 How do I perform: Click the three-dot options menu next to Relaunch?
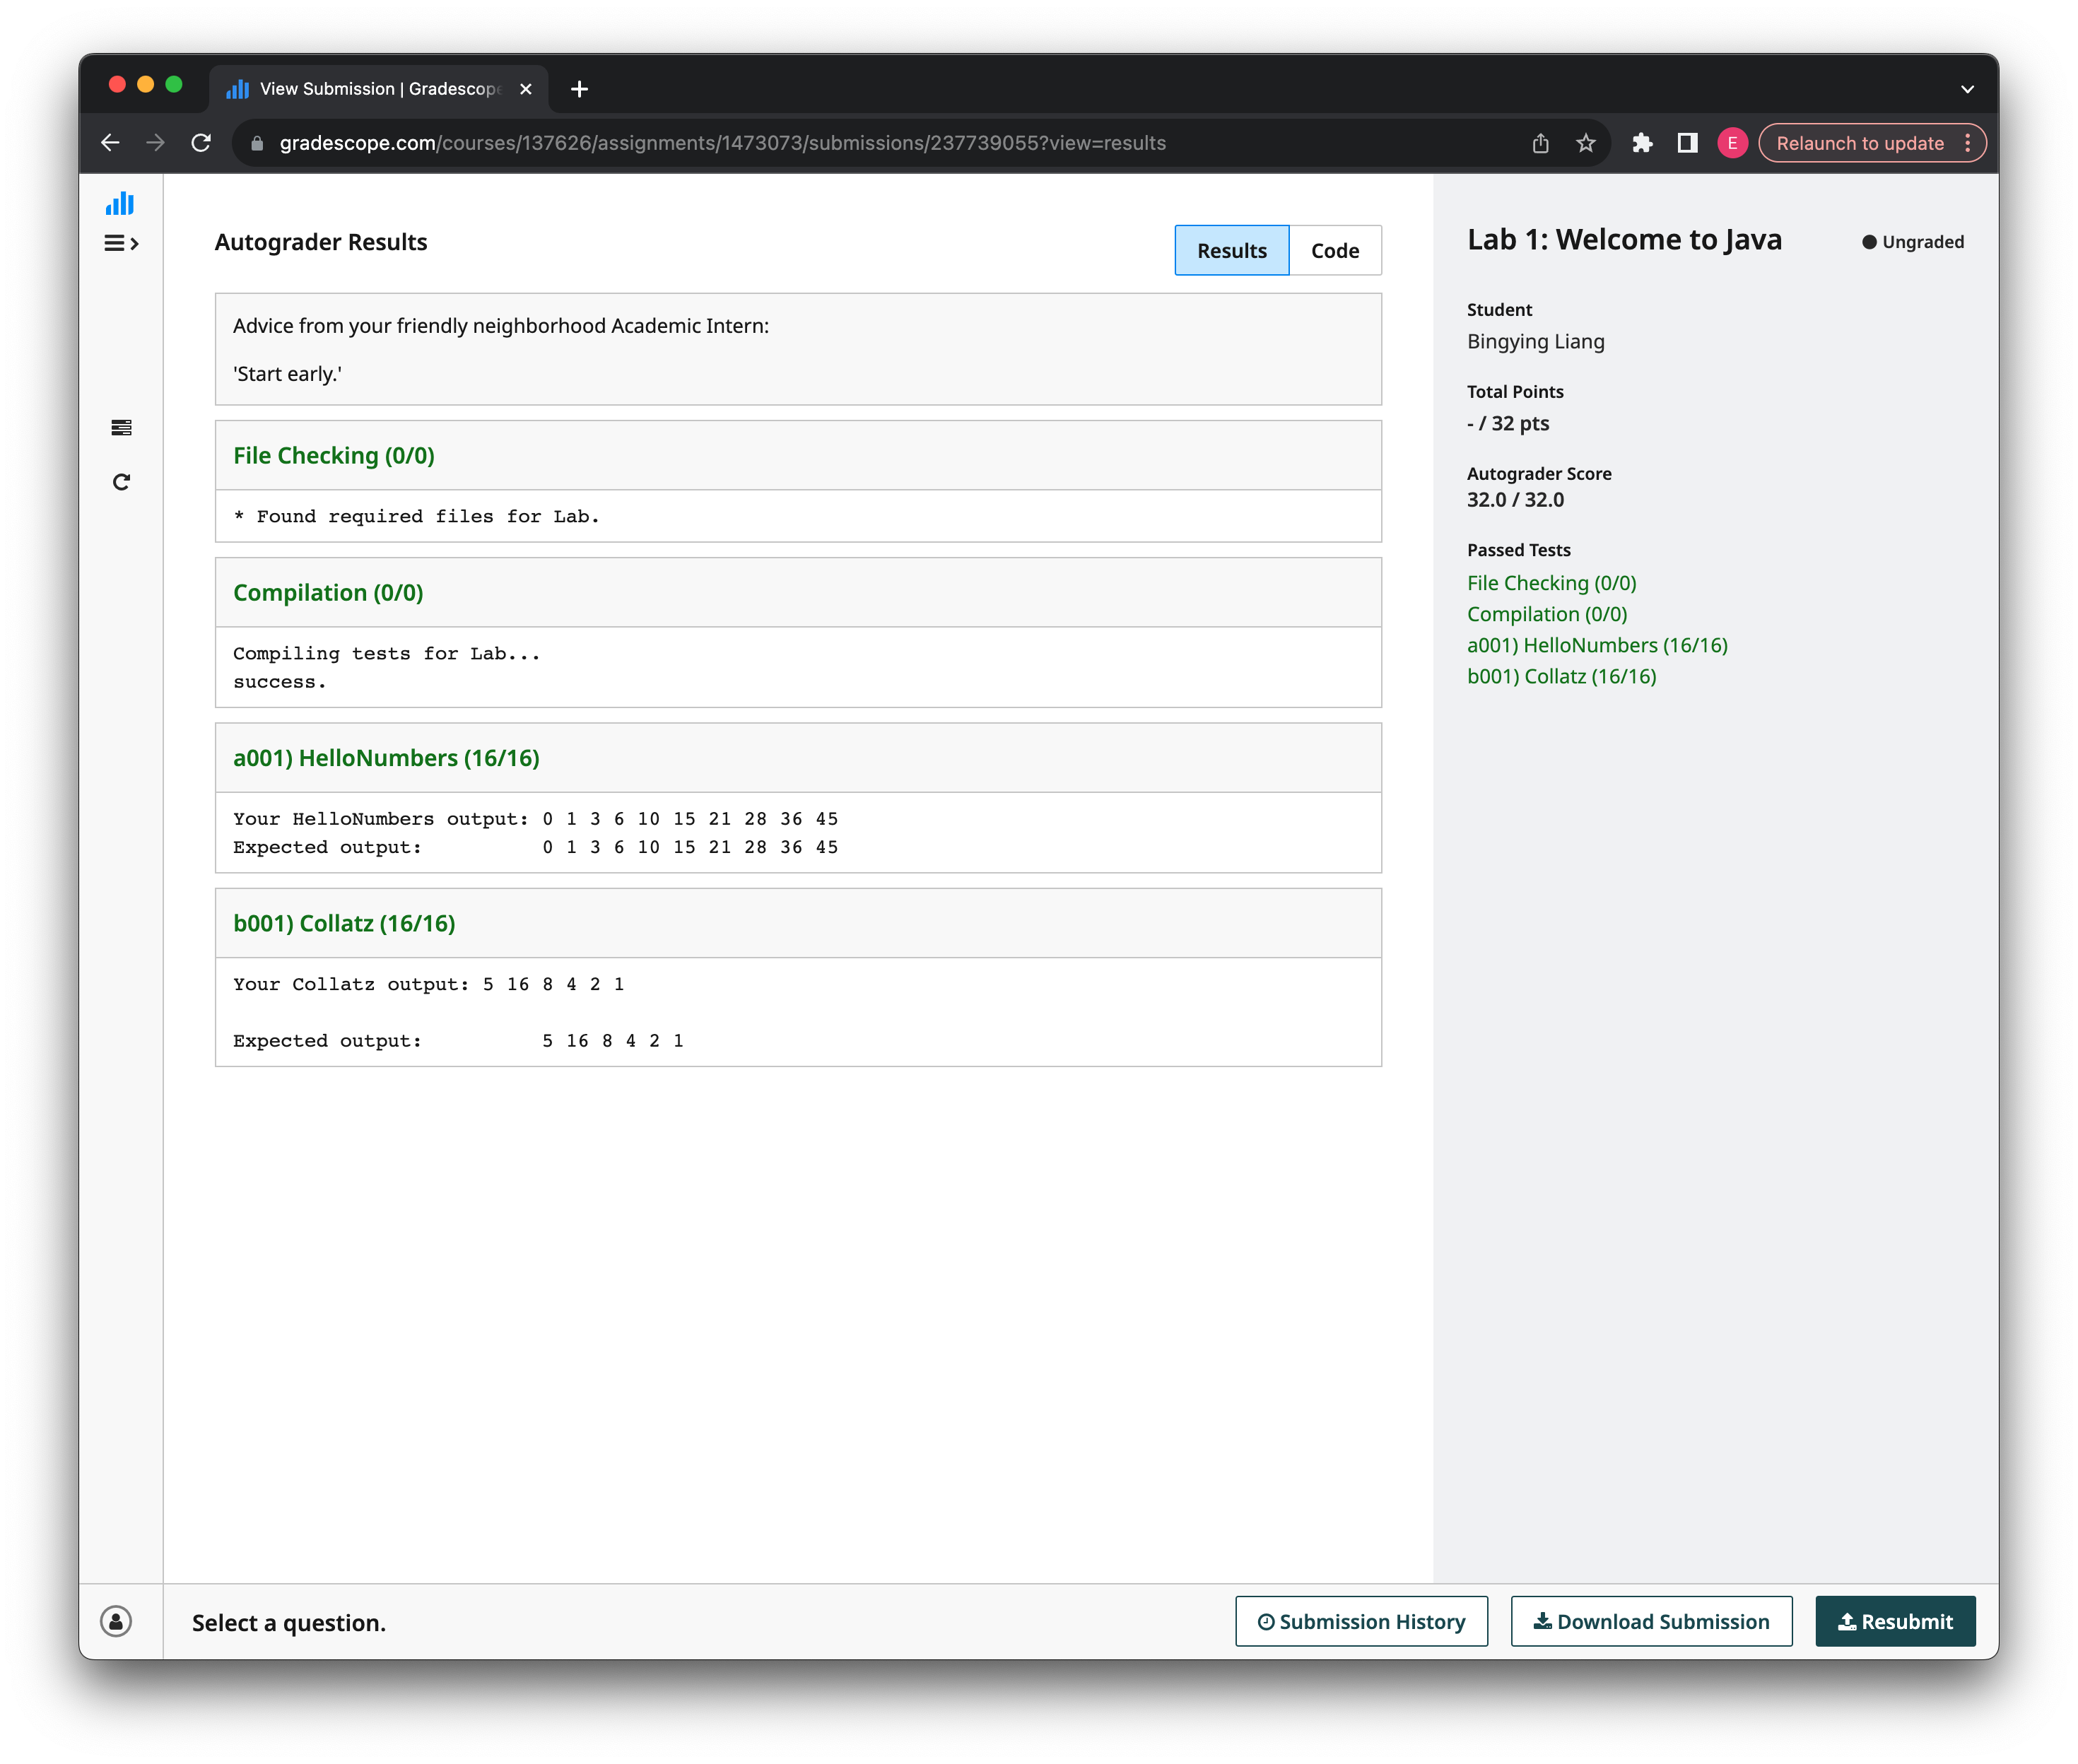pyautogui.click(x=1968, y=143)
